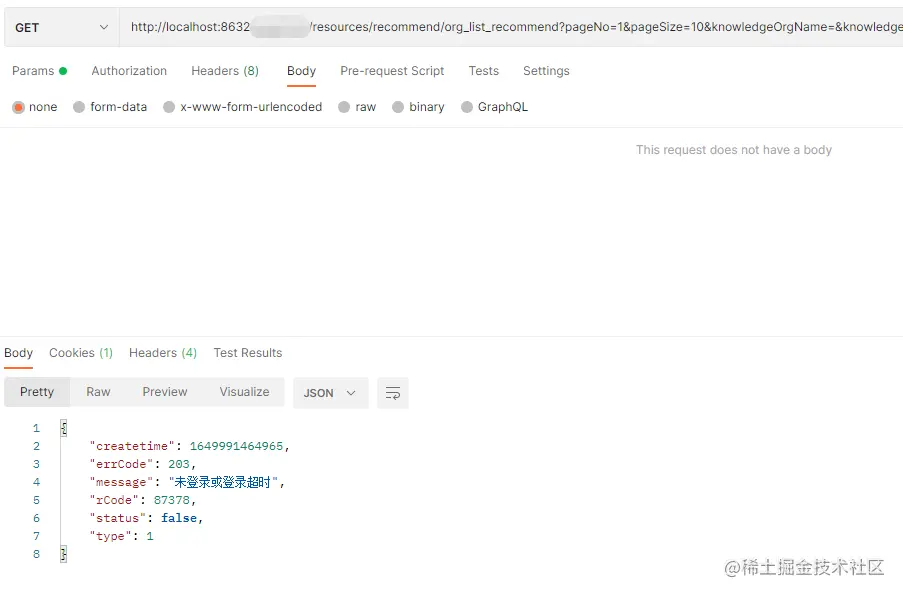Click the rCode value 87378
The height and width of the screenshot is (596, 903).
(172, 500)
